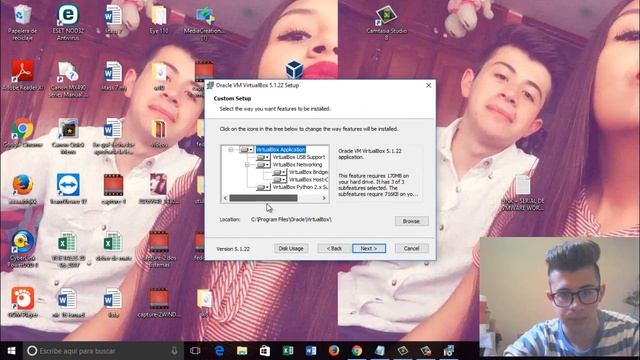Screen dimensions: 640x360
Task: Open Chrome from the taskbar
Action: pos(357,351)
